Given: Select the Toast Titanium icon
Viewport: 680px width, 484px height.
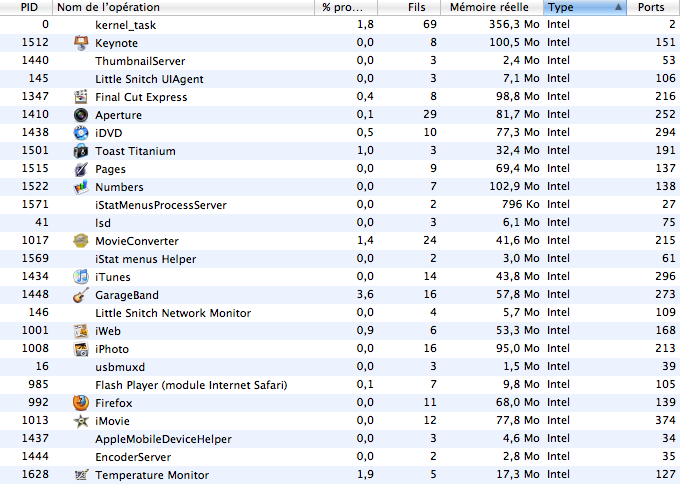Looking at the screenshot, I should click(81, 151).
